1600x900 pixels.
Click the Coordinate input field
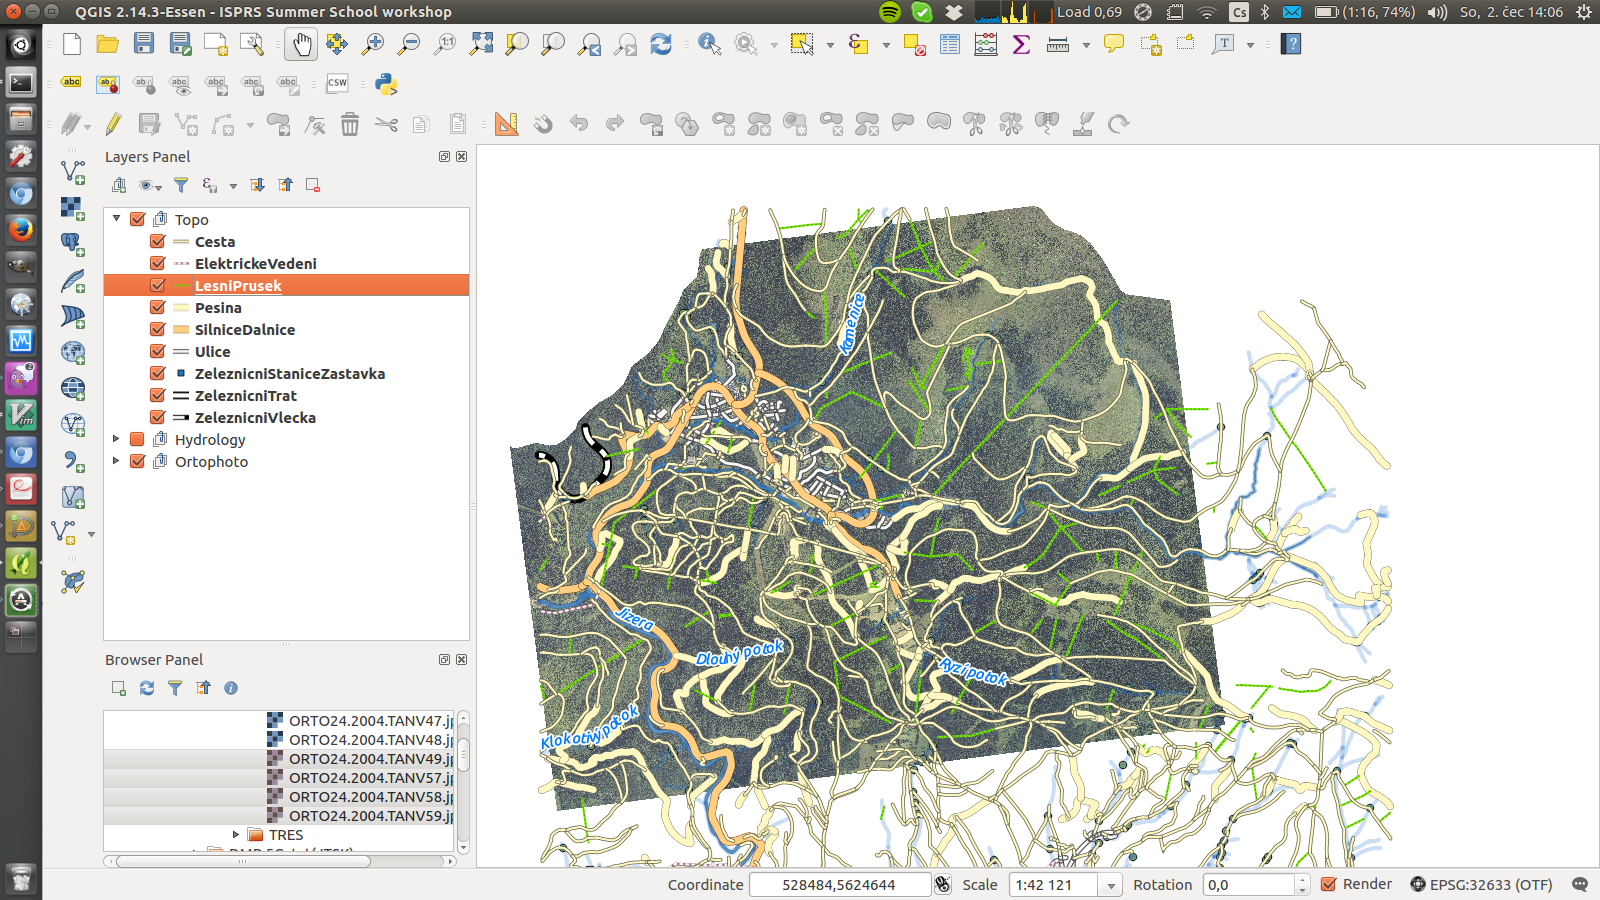839,885
